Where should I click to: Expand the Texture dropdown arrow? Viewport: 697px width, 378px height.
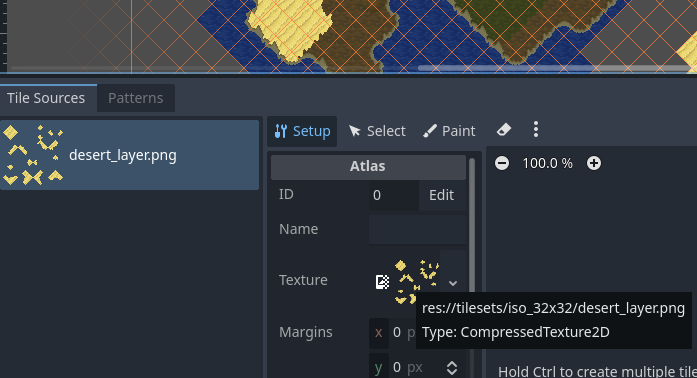[x=453, y=283]
